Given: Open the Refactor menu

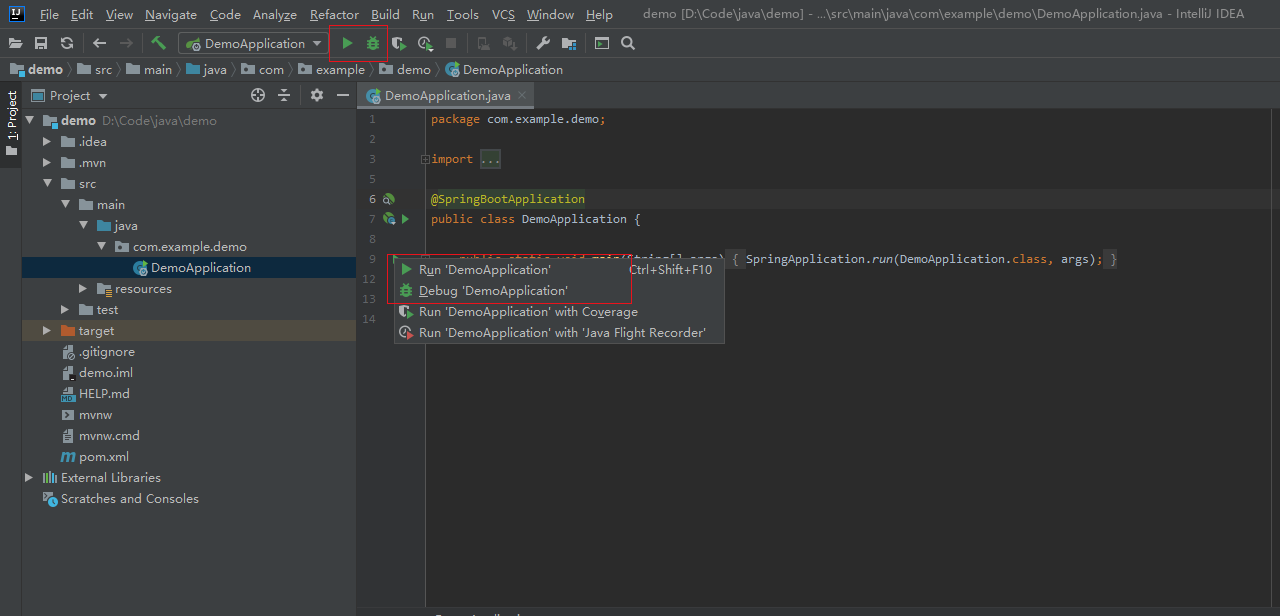Looking at the screenshot, I should tap(334, 15).
